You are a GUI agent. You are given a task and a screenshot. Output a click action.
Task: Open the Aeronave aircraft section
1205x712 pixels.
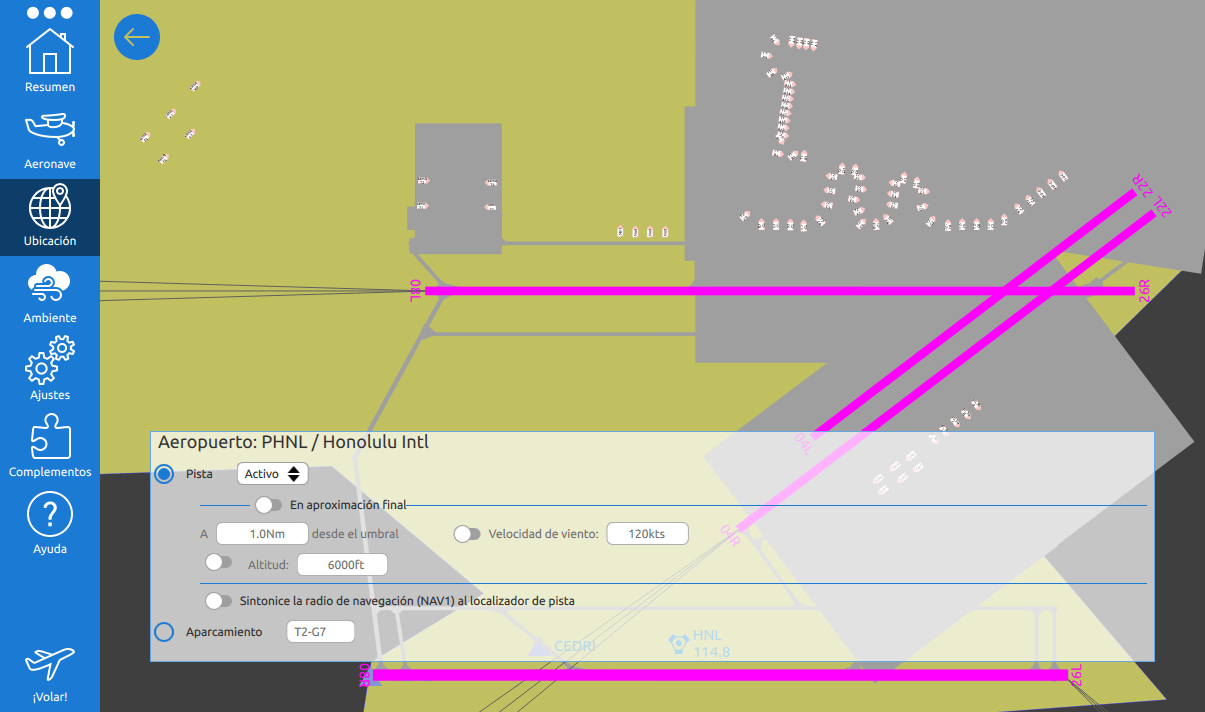[50, 140]
